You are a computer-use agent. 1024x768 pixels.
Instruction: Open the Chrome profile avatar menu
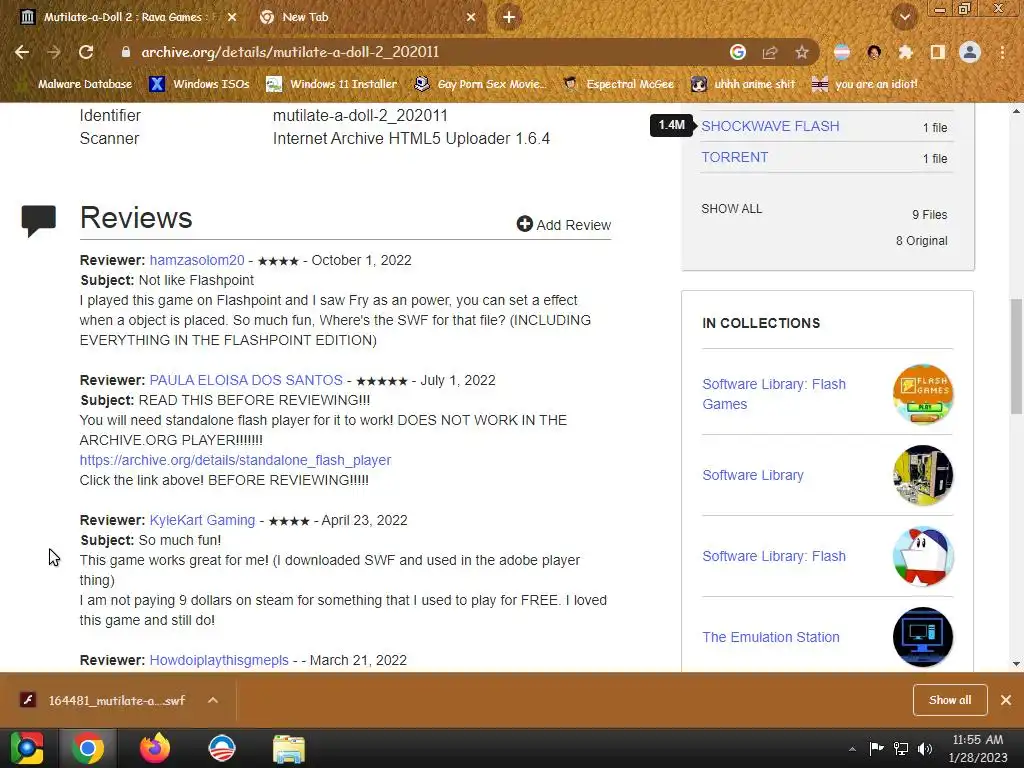tap(970, 52)
